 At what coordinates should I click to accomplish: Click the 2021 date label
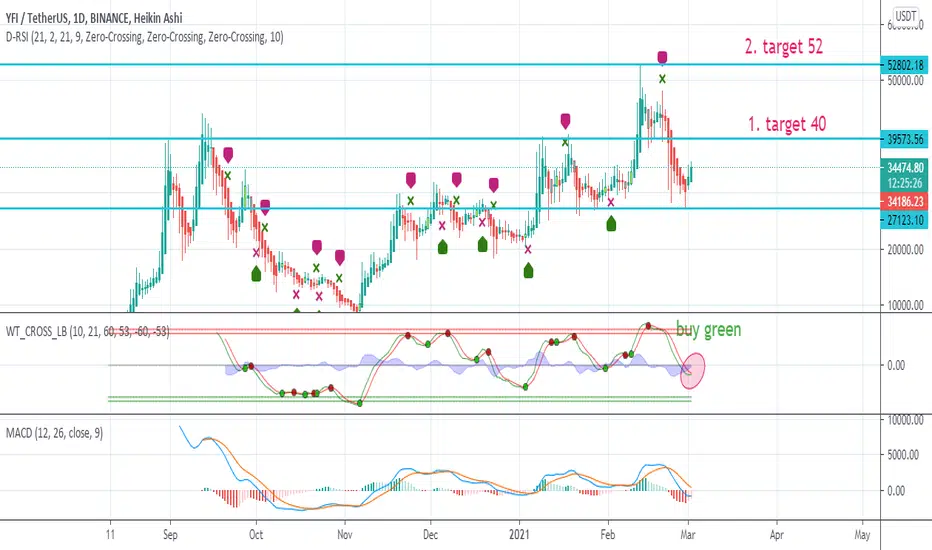[519, 535]
